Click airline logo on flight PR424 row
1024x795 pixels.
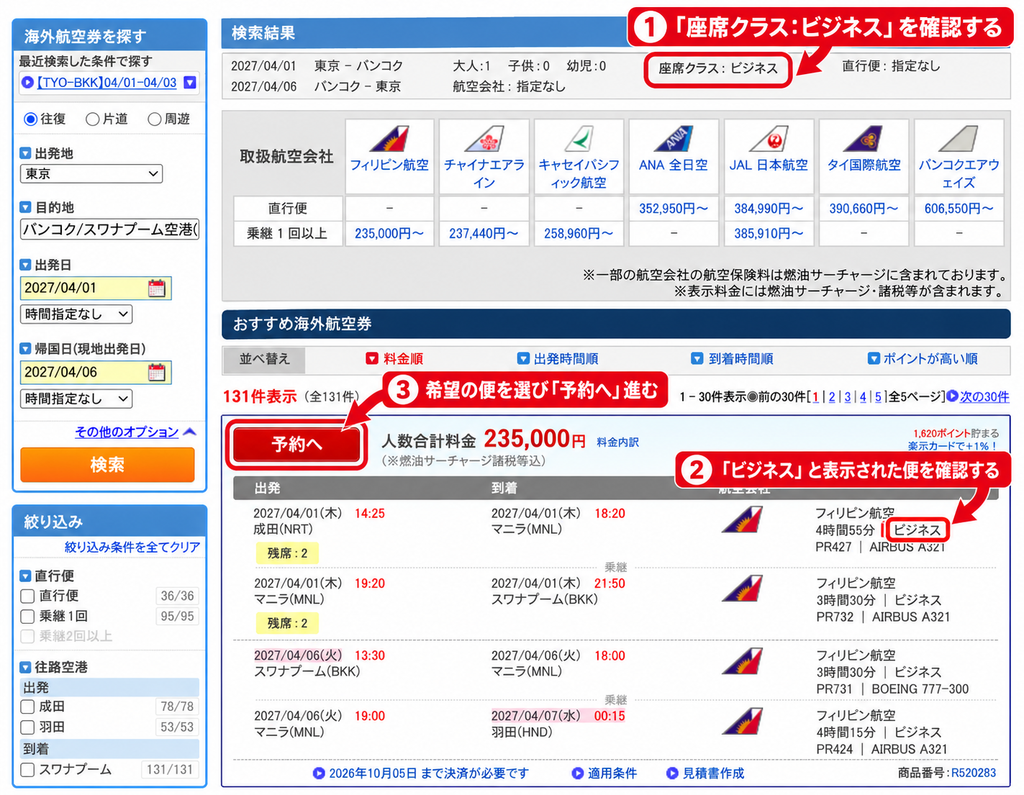click(x=742, y=721)
